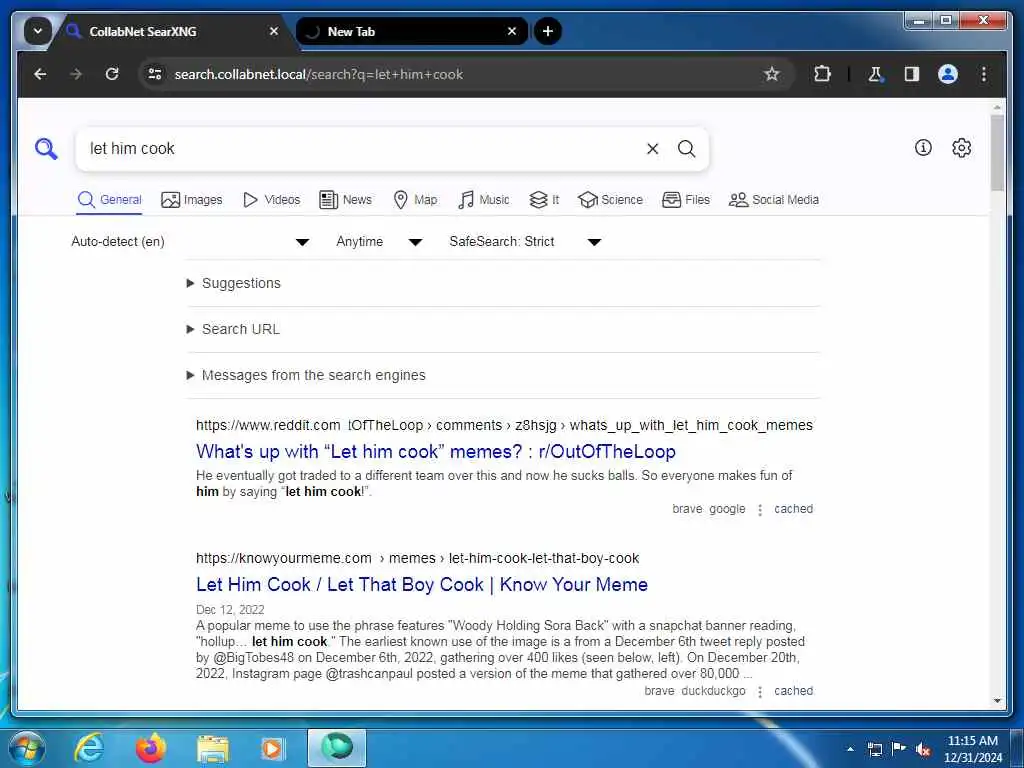Image resolution: width=1024 pixels, height=768 pixels.
Task: Open result options dots for Know Your Meme
Action: click(760, 692)
